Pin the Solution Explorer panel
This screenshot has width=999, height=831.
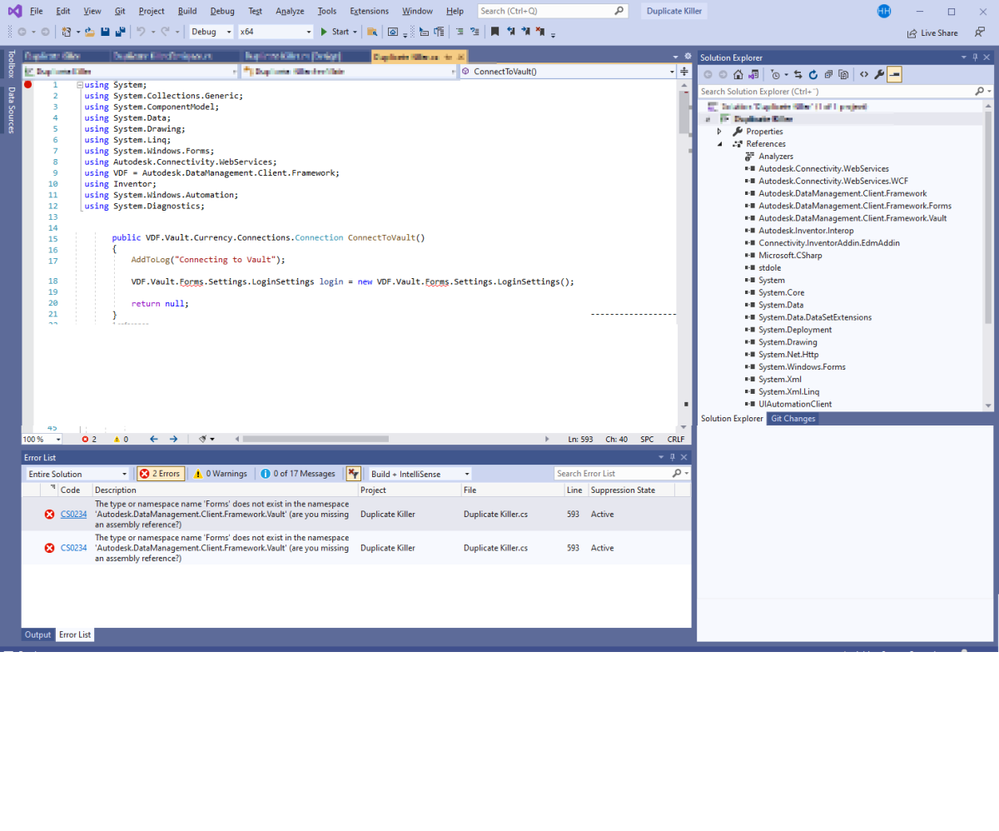[x=975, y=57]
